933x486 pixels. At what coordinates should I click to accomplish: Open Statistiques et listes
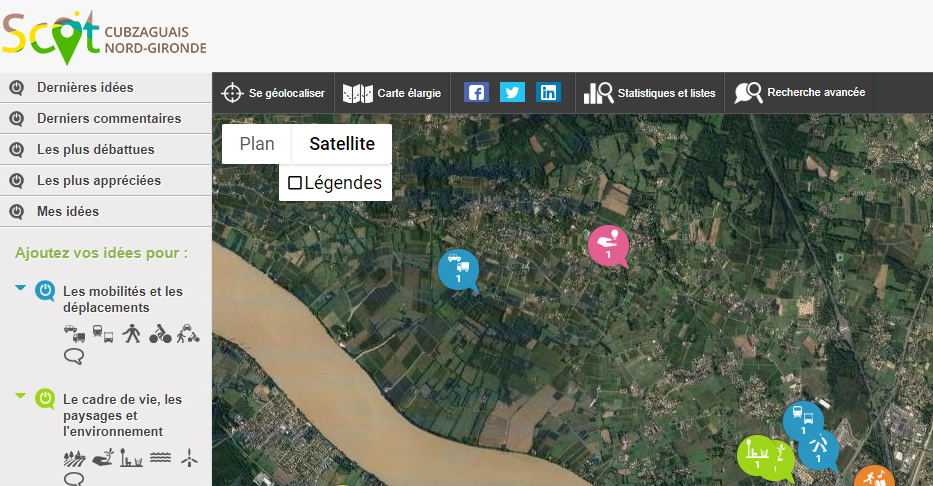pos(649,93)
